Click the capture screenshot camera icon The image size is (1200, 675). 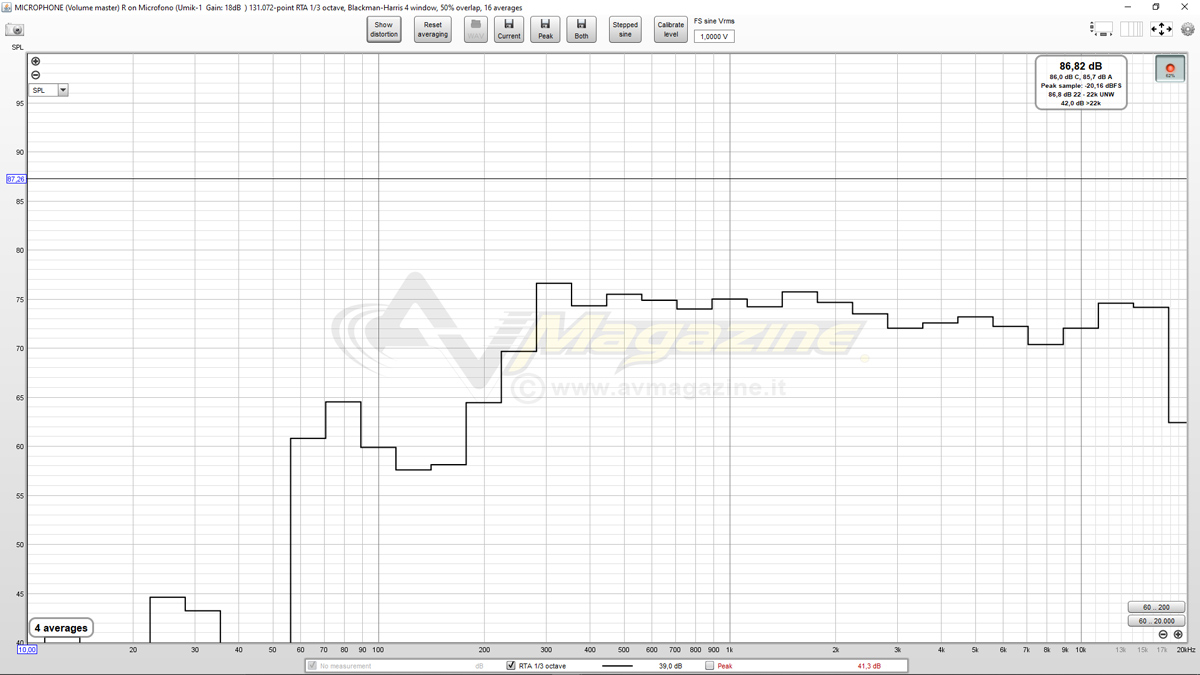coord(14,30)
